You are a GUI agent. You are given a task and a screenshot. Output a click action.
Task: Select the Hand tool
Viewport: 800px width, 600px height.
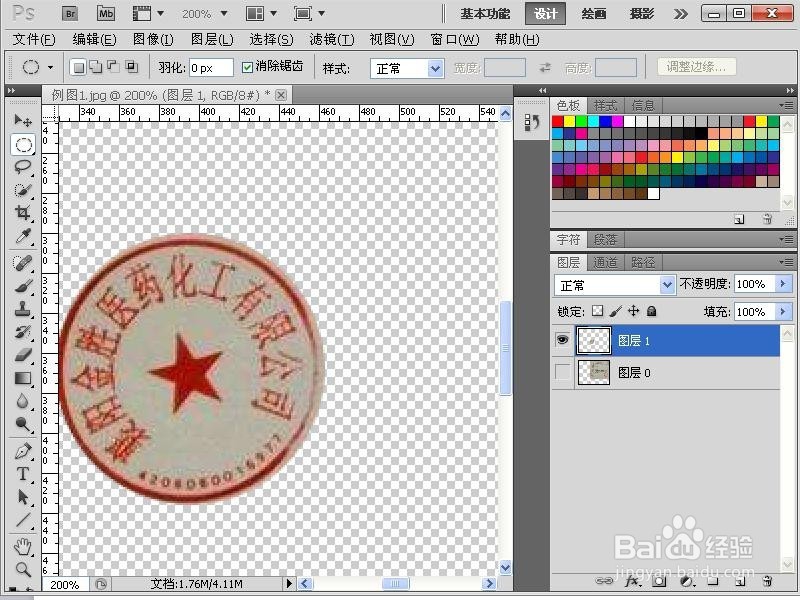[22, 546]
